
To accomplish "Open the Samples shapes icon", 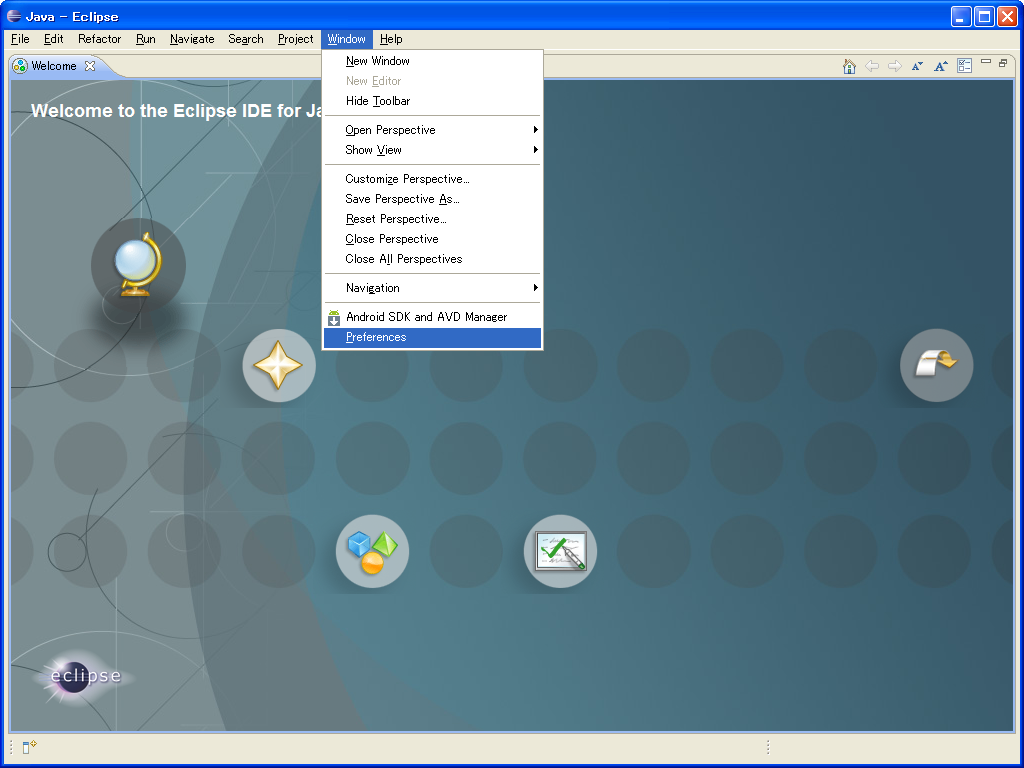I will coord(372,551).
